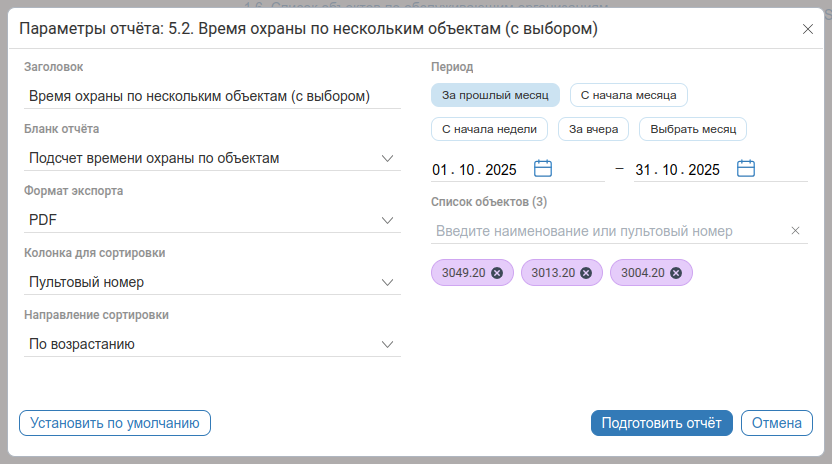Select the 'За прошлый месяц' period
The height and width of the screenshot is (464, 832).
coord(495,95)
